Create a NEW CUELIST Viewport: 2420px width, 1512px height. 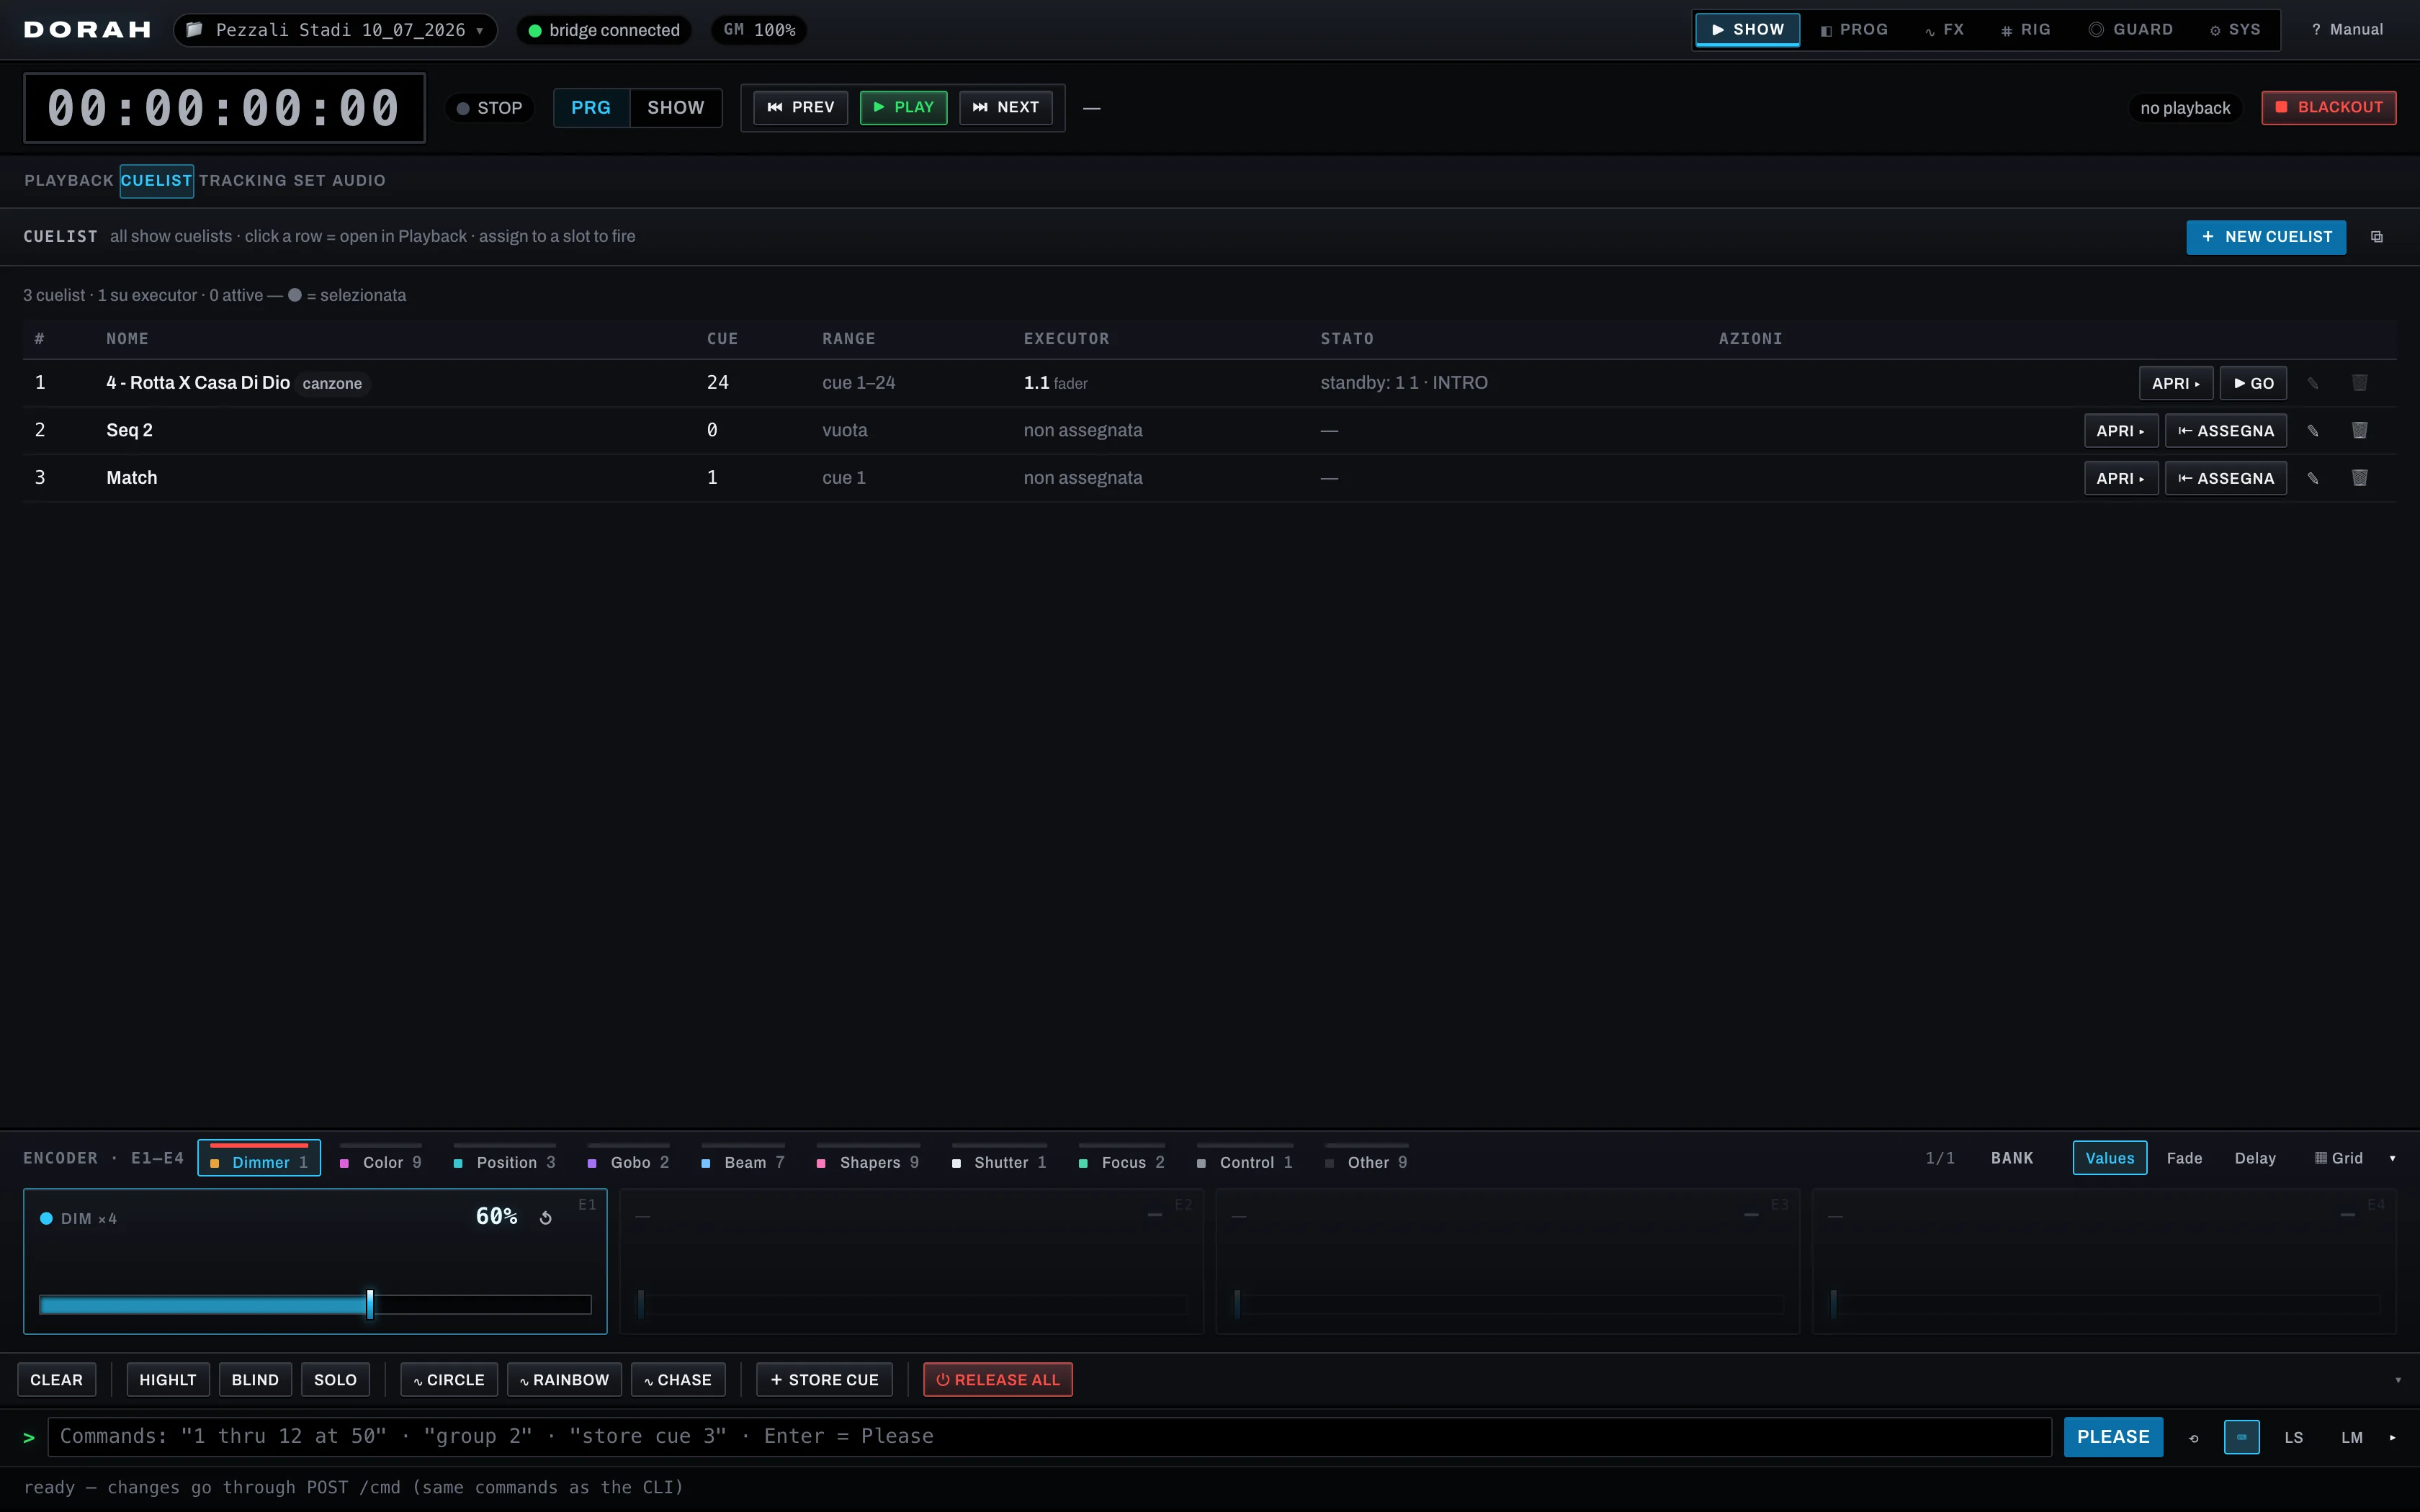(2265, 237)
